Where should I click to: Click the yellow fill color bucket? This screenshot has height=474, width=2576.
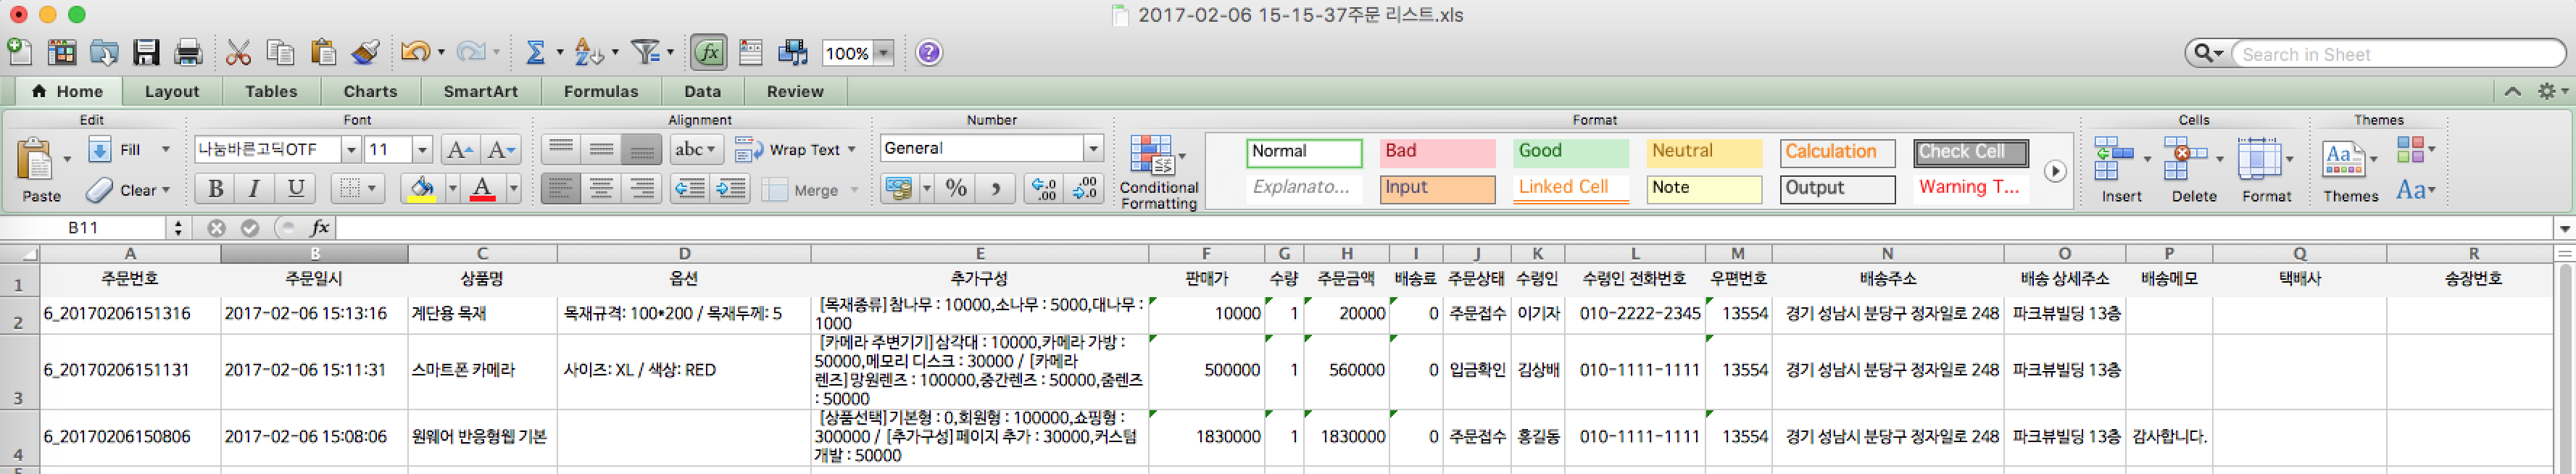coord(422,188)
